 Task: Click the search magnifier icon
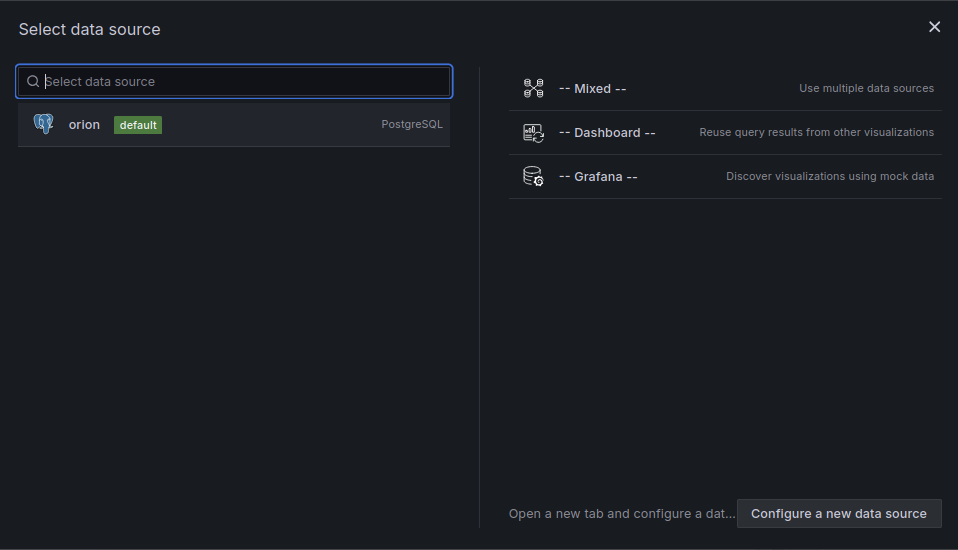(x=33, y=81)
